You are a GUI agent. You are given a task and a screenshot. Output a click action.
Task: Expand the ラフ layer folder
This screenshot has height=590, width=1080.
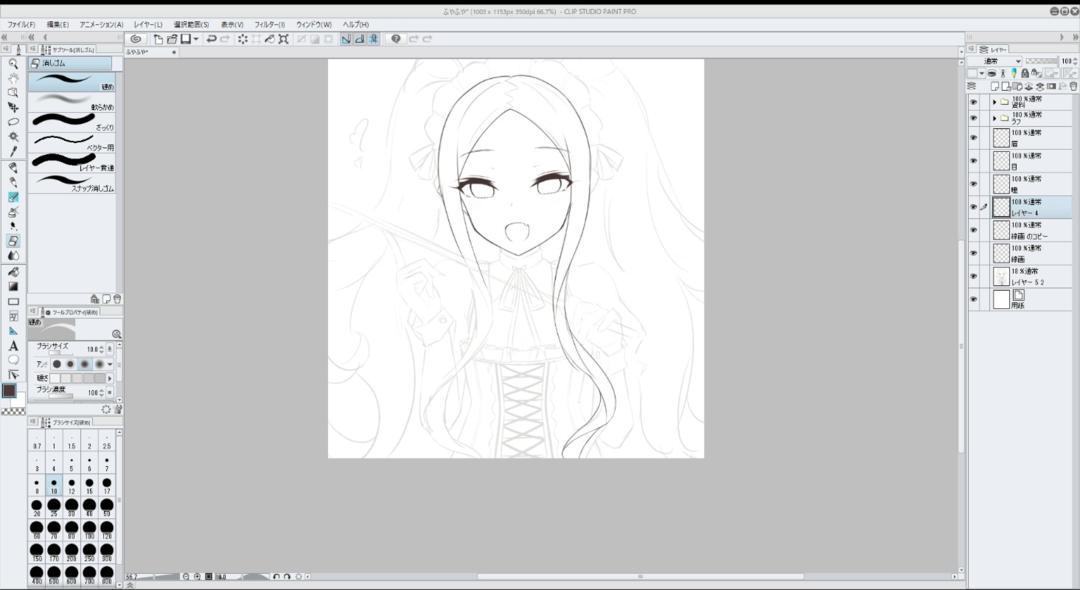coord(994,118)
